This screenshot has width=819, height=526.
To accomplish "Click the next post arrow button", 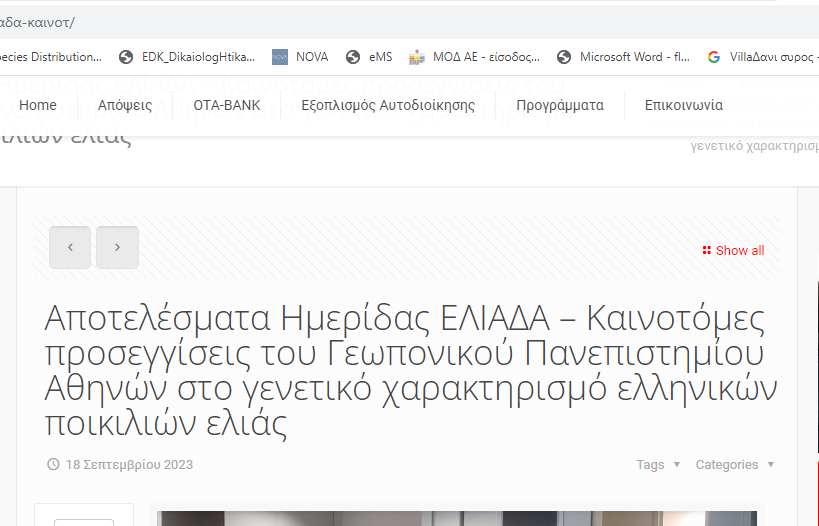I will (x=117, y=248).
